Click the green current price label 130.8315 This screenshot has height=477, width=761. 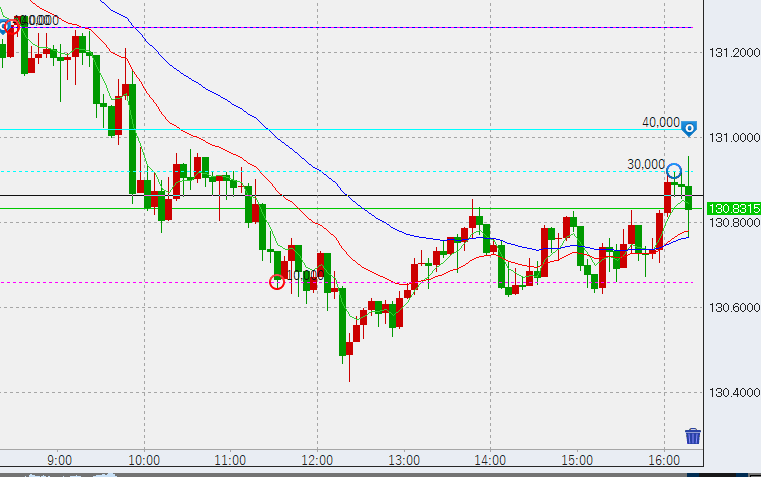[x=733, y=208]
